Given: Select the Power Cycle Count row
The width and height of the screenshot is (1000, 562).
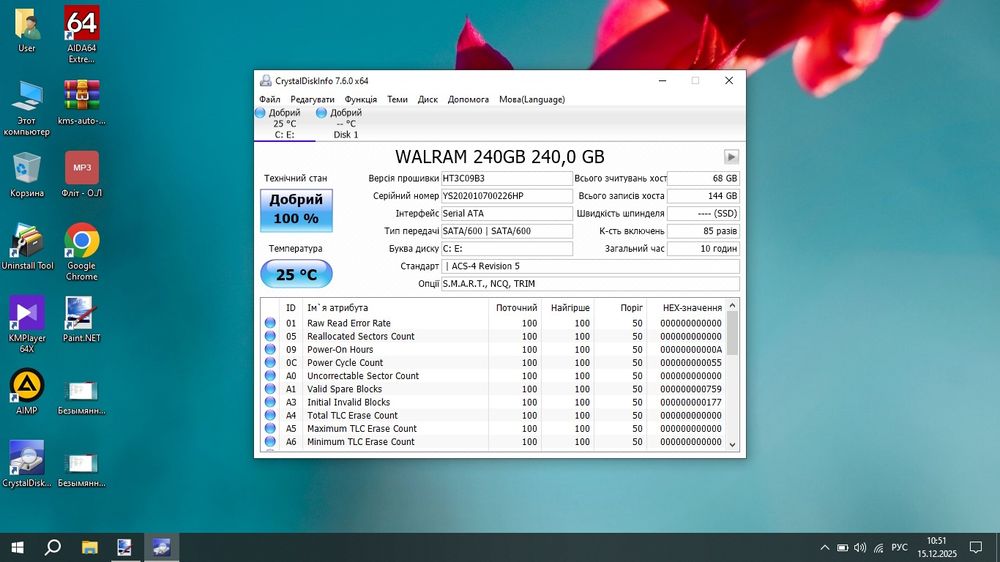Looking at the screenshot, I should (493, 363).
